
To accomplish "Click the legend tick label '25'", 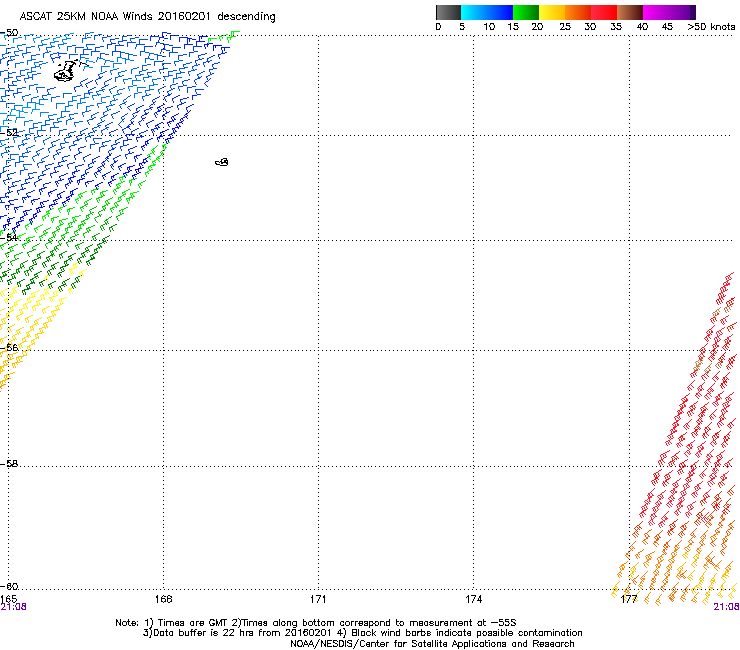I will 565,27.
